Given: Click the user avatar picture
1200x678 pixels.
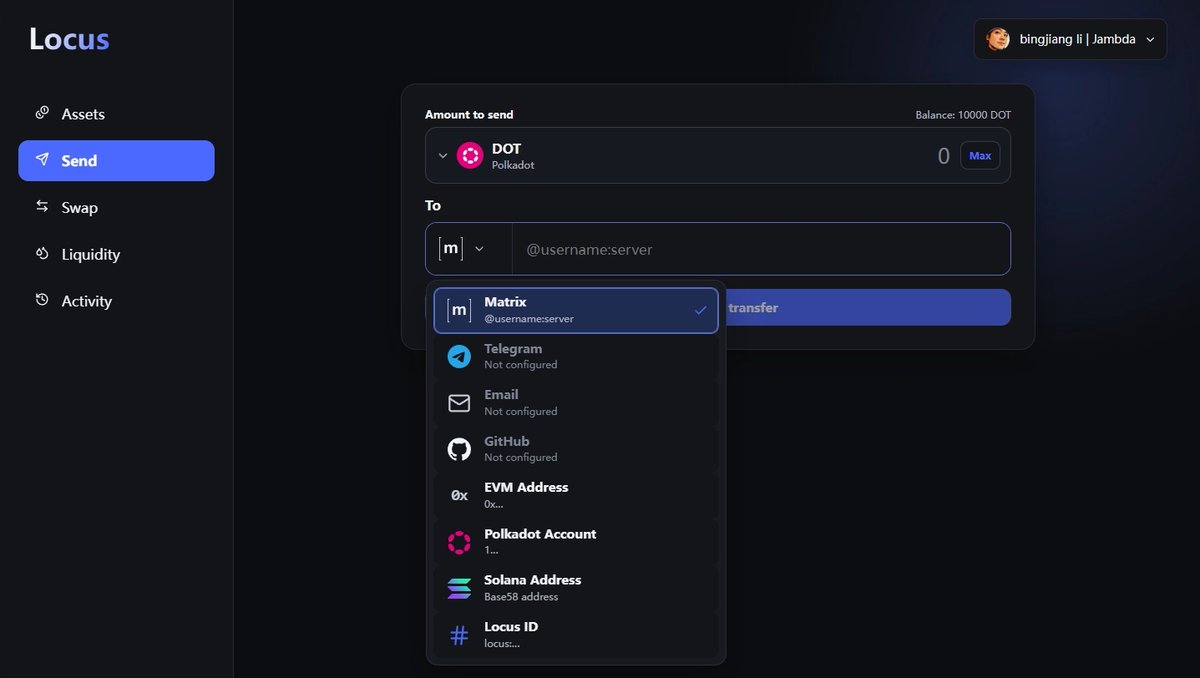Looking at the screenshot, I should [x=998, y=39].
